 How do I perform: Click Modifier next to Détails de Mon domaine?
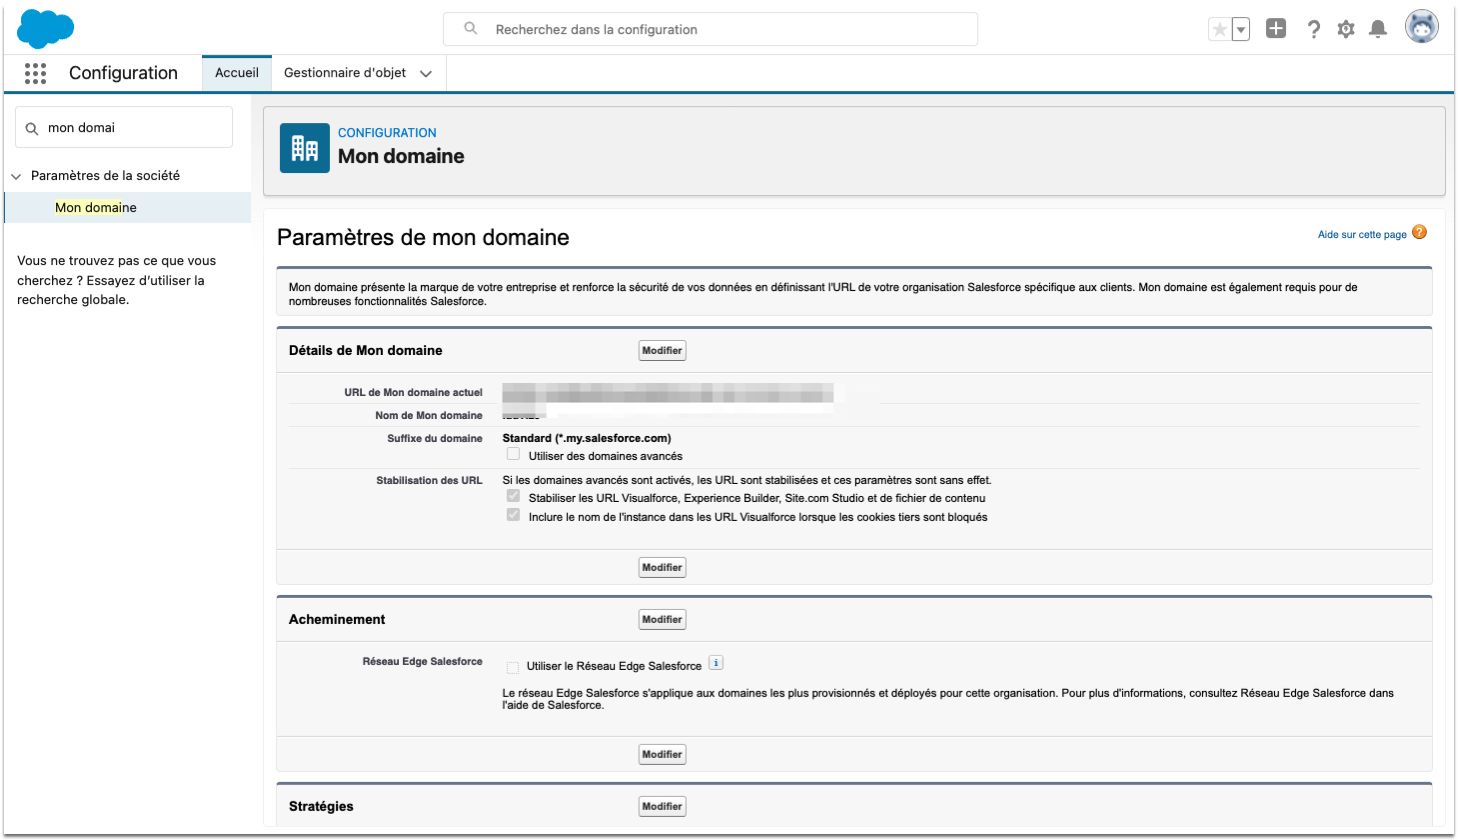pyautogui.click(x=662, y=351)
